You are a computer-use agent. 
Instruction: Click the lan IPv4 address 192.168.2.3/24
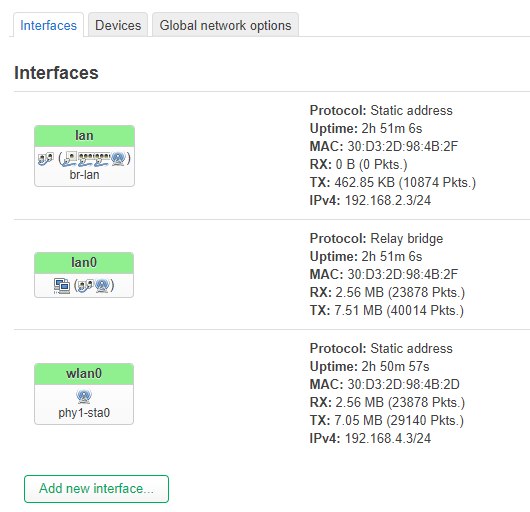388,200
